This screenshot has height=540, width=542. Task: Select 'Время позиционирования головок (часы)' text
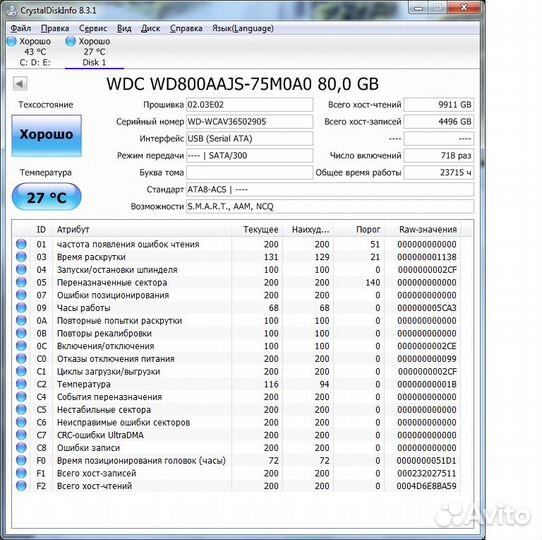click(141, 460)
